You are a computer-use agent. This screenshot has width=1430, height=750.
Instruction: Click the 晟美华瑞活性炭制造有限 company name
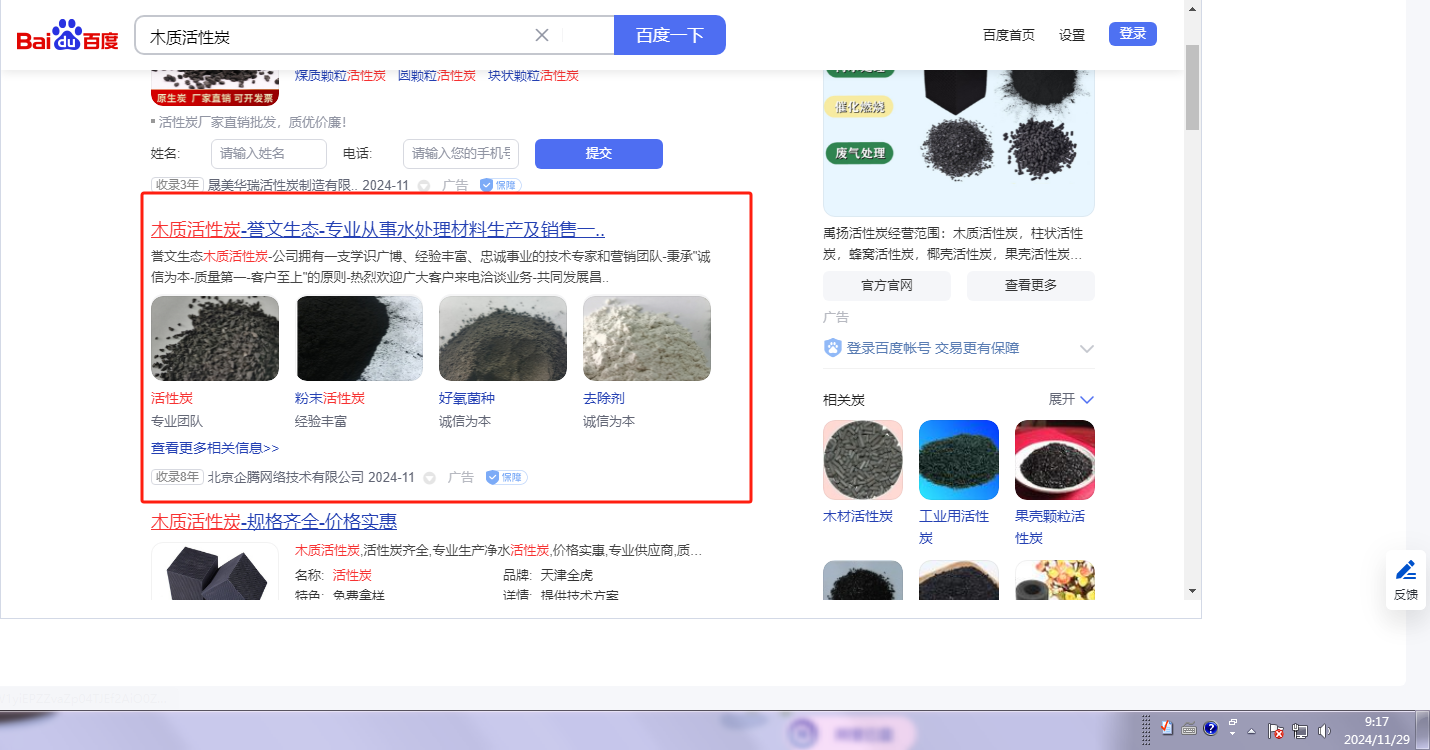point(282,185)
